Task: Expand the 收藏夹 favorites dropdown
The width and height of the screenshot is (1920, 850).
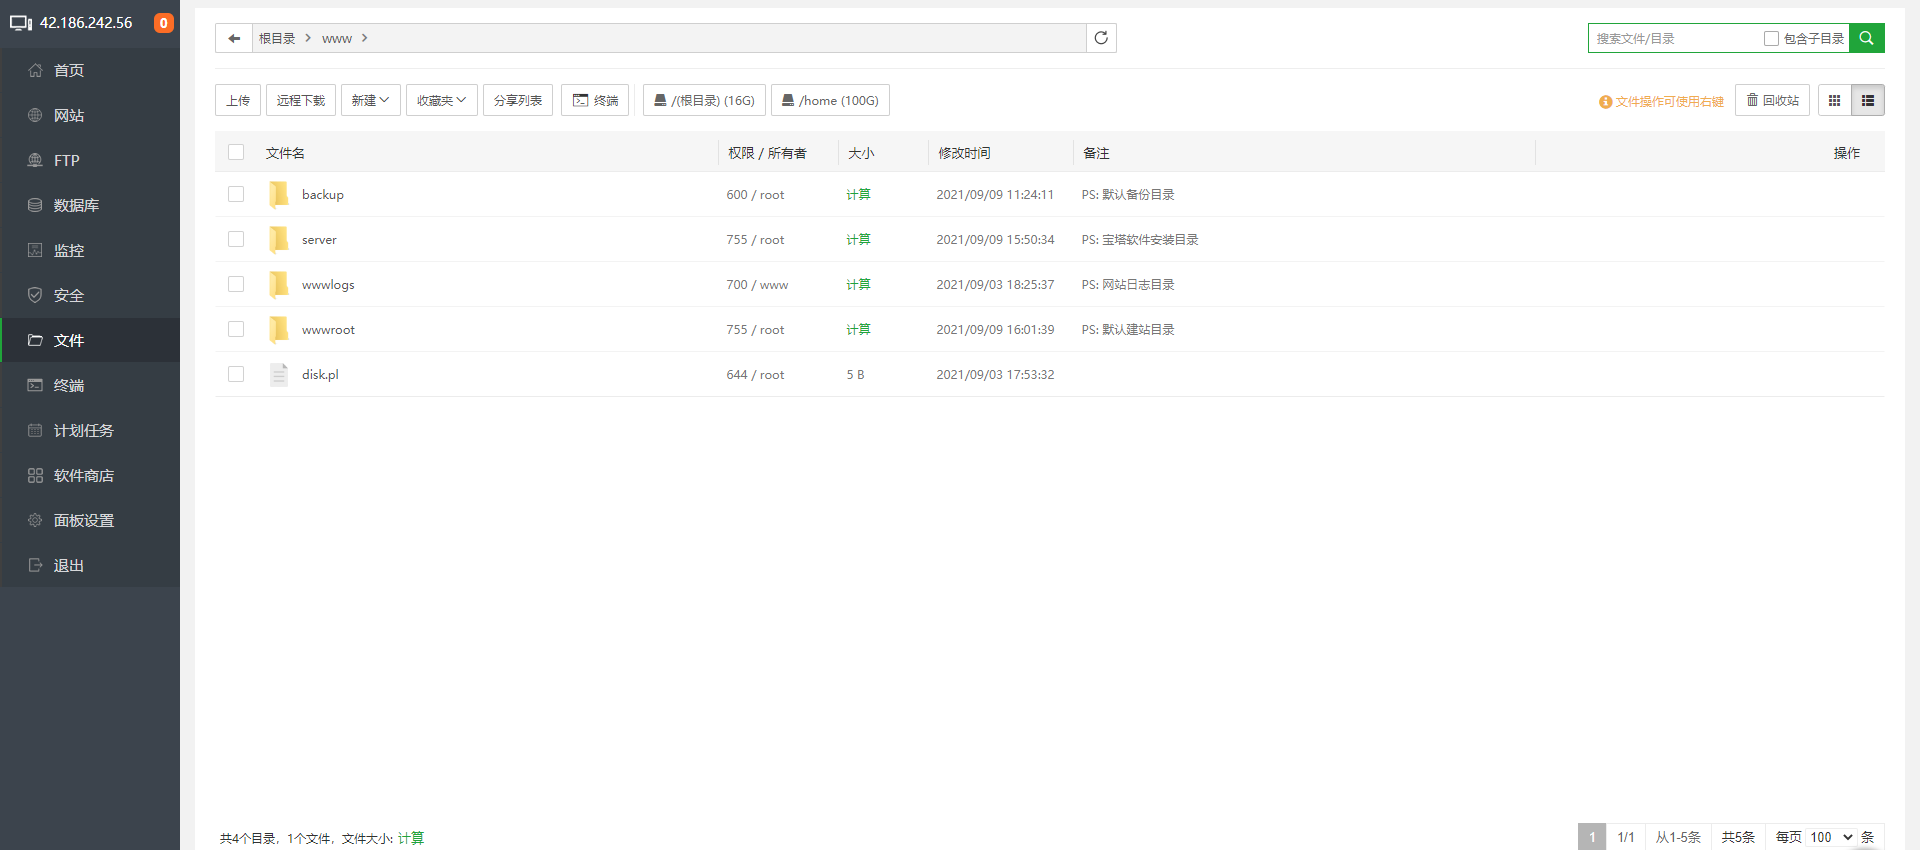Action: tap(441, 100)
